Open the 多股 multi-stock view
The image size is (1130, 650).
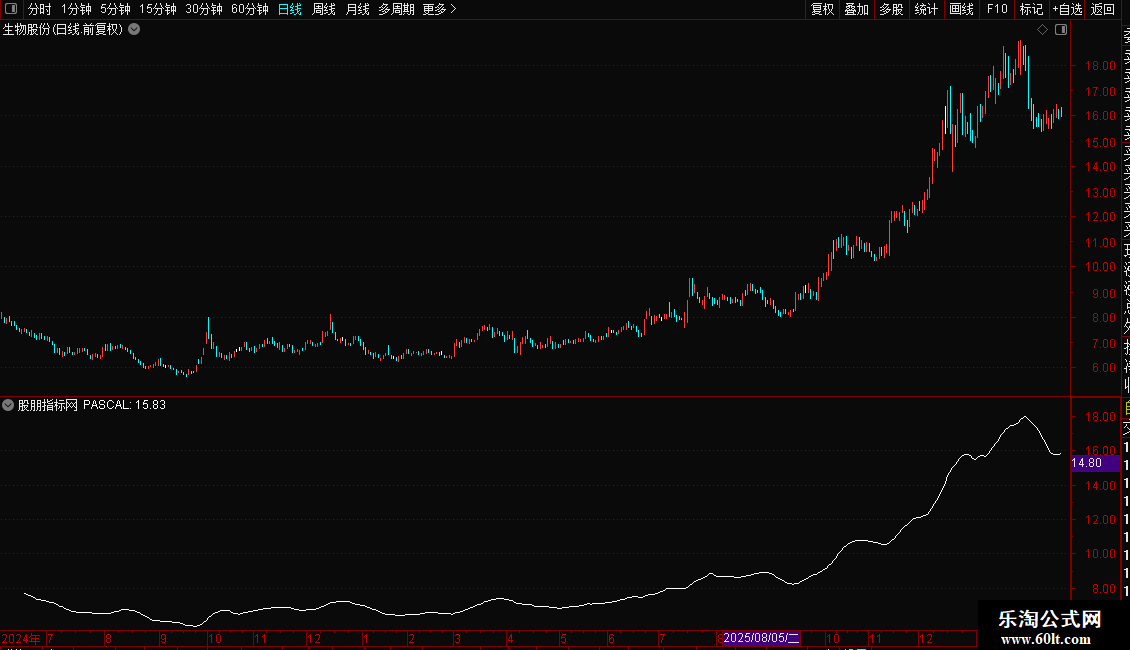coord(891,9)
